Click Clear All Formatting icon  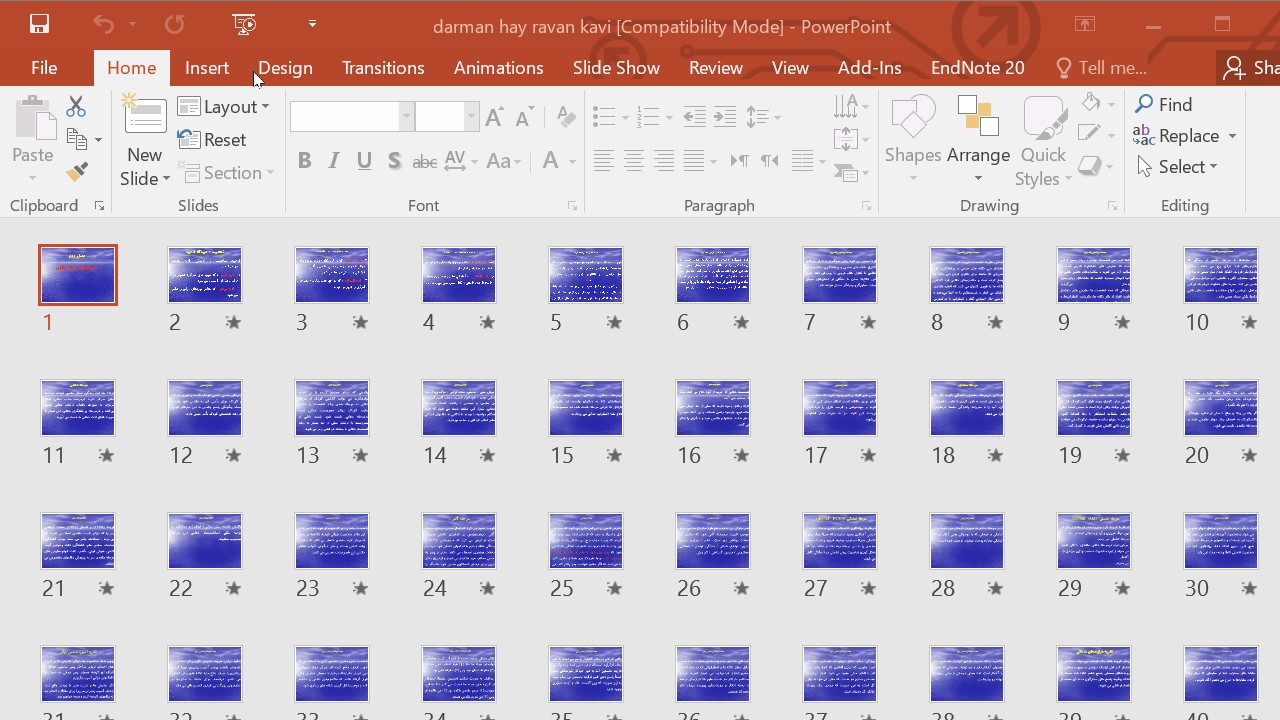pos(566,117)
